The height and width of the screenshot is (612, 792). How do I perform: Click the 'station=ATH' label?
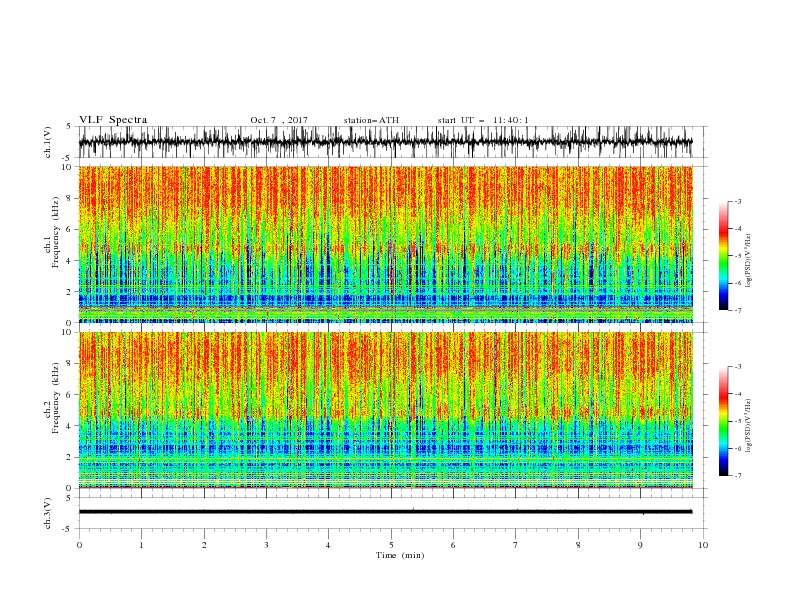[371, 120]
